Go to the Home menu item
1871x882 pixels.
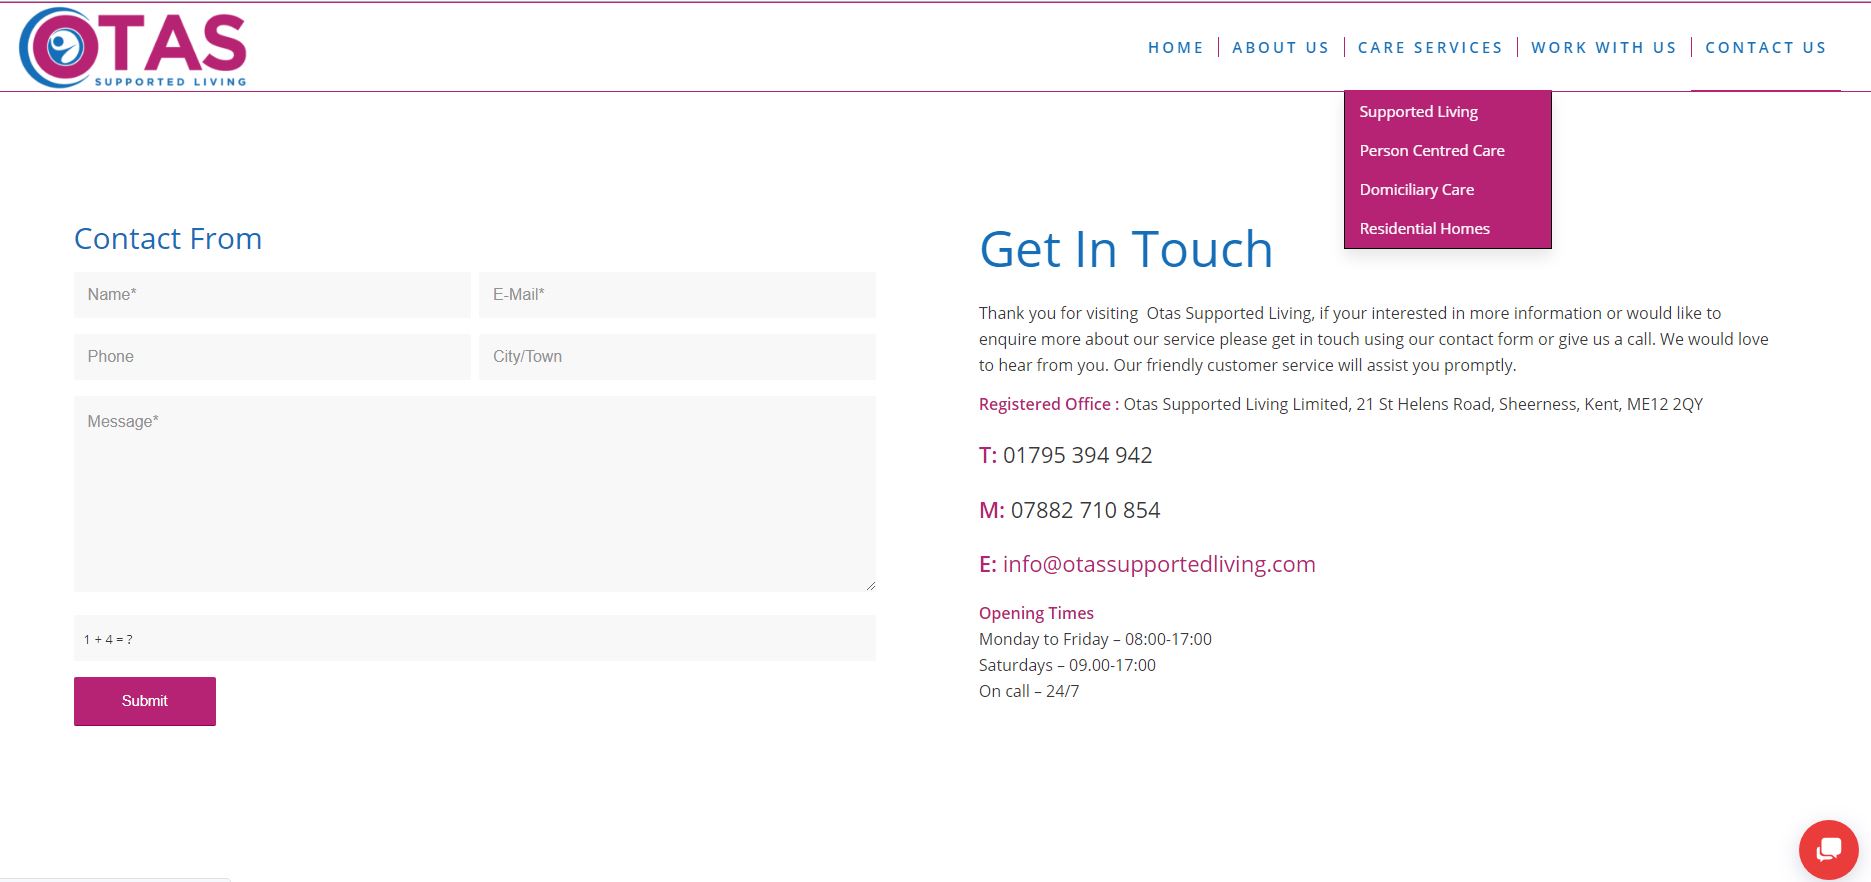click(x=1175, y=48)
